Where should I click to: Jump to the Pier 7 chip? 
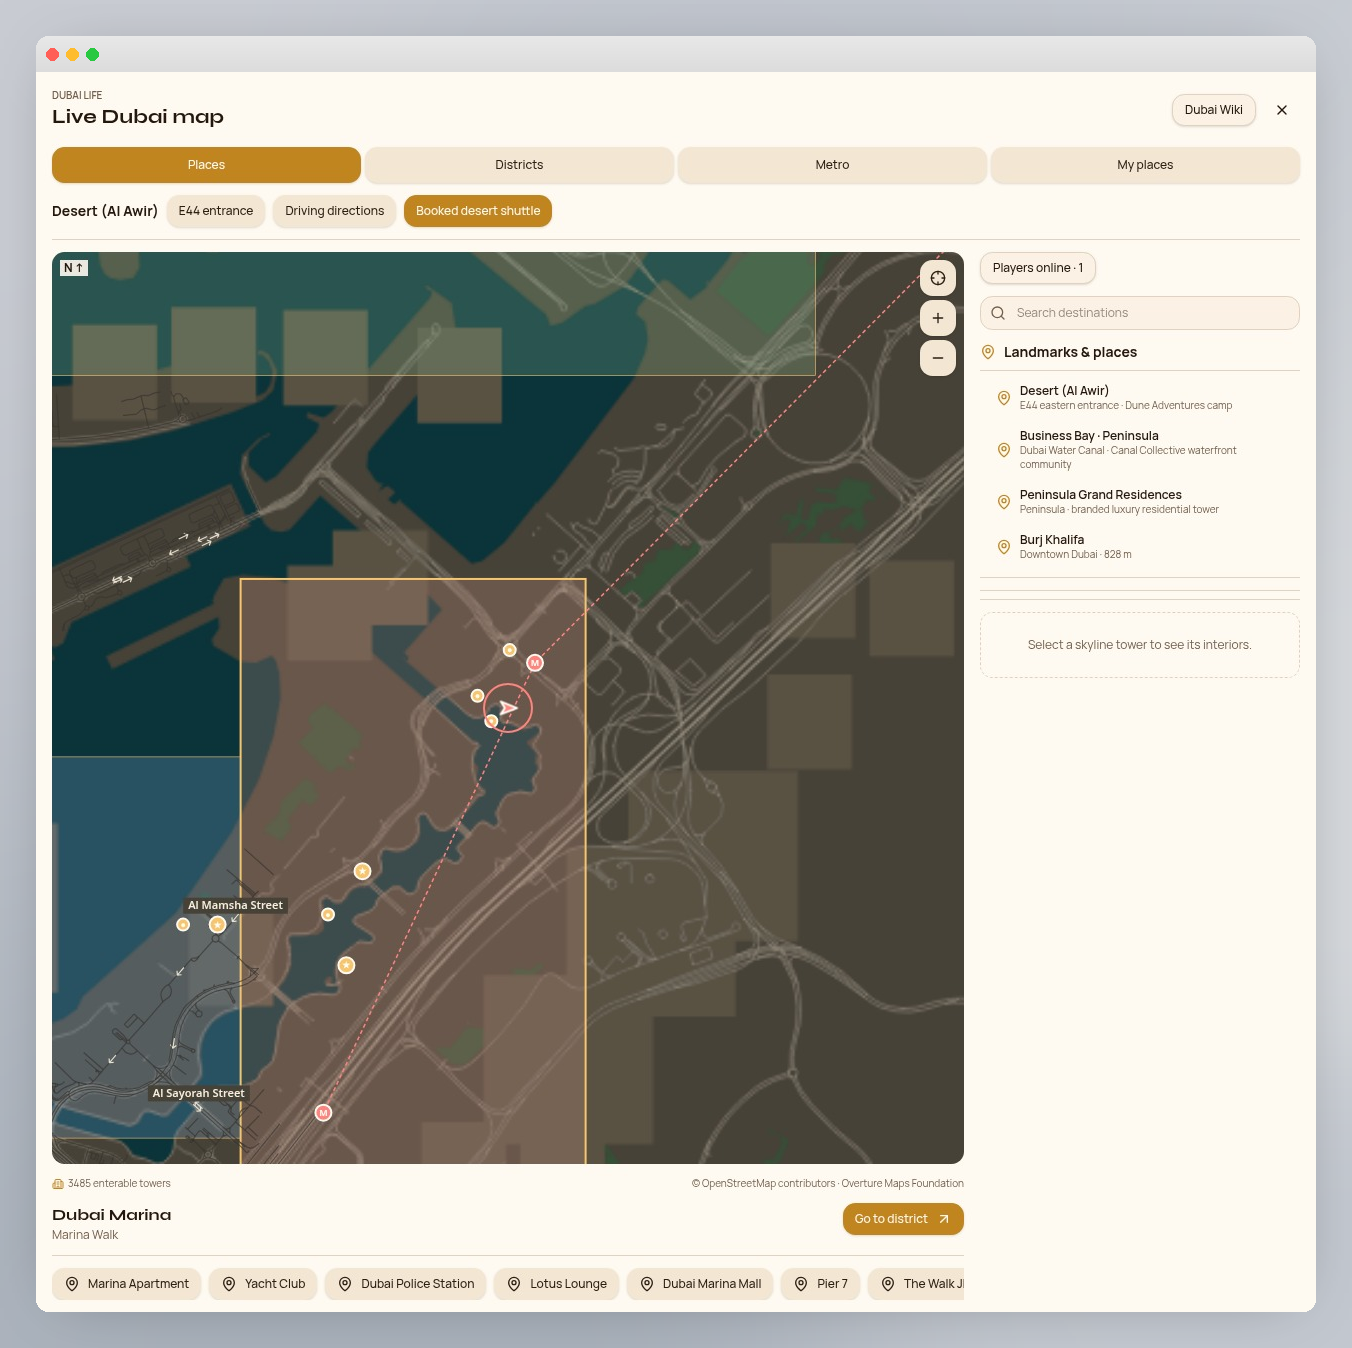click(x=821, y=1284)
